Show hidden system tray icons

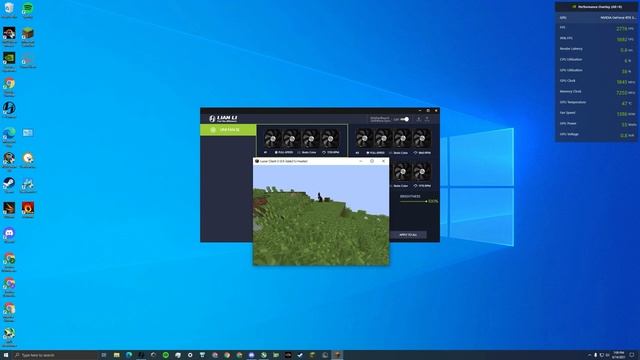589,355
